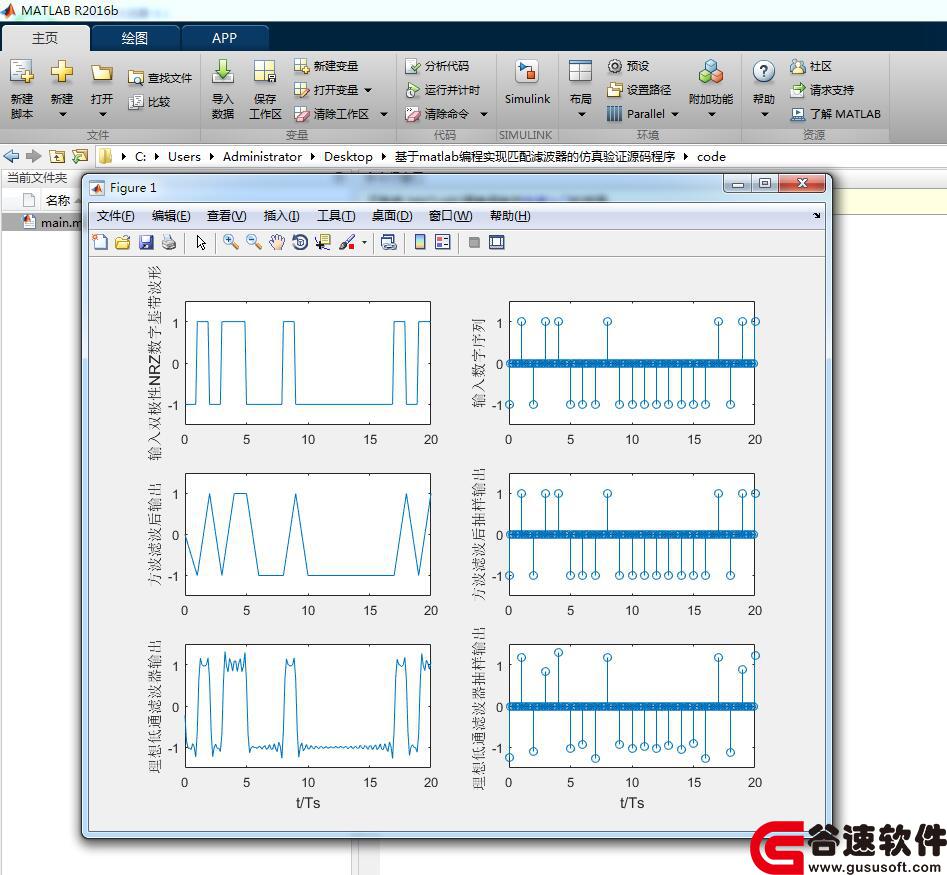Click the Open (打开) folder icon
This screenshot has width=947, height=875.
point(101,74)
